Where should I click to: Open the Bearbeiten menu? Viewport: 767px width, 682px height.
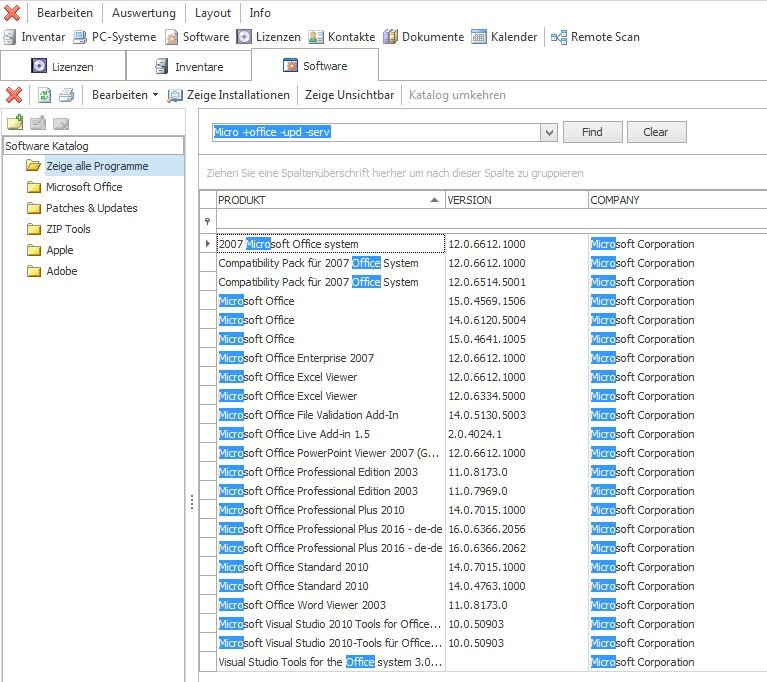65,13
